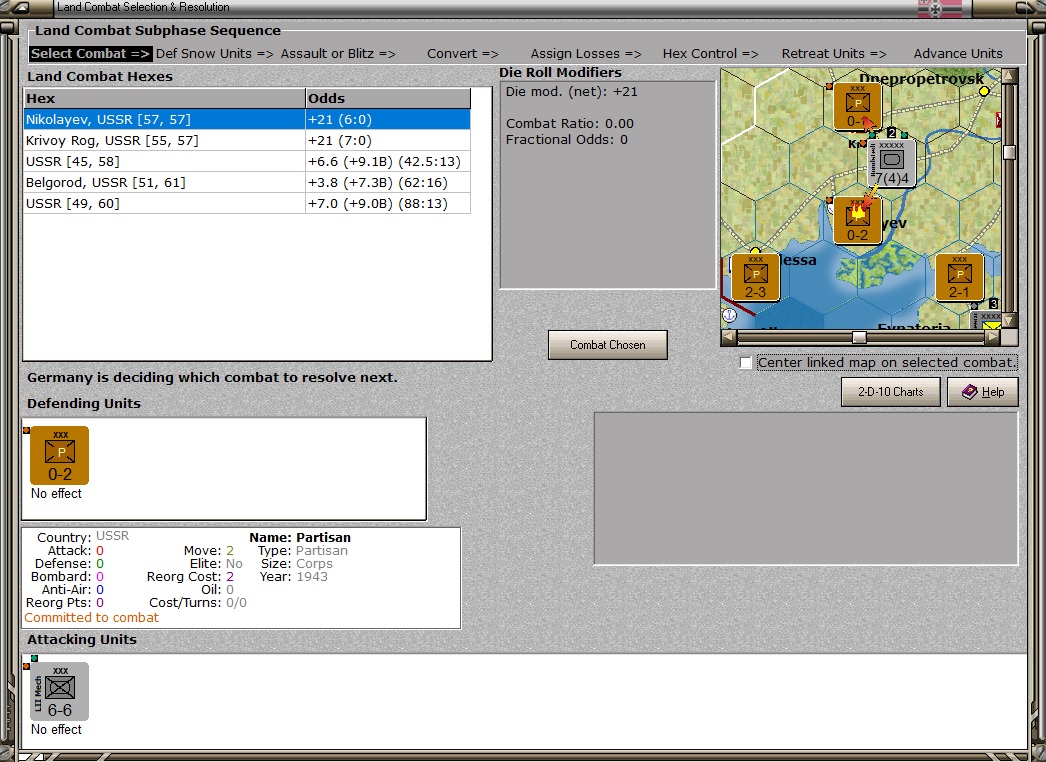The image size is (1046, 762).
Task: Click the mini-map horizontal scrollbar thumb
Action: click(859, 338)
